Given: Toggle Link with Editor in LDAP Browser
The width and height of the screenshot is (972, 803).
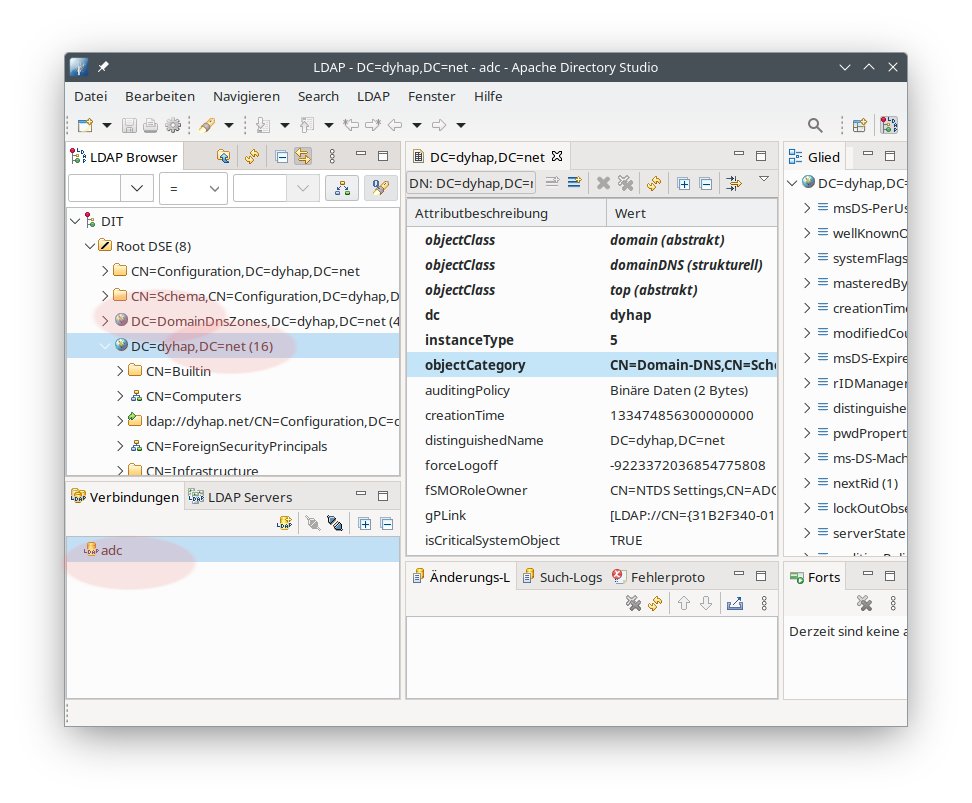Looking at the screenshot, I should coord(302,156).
